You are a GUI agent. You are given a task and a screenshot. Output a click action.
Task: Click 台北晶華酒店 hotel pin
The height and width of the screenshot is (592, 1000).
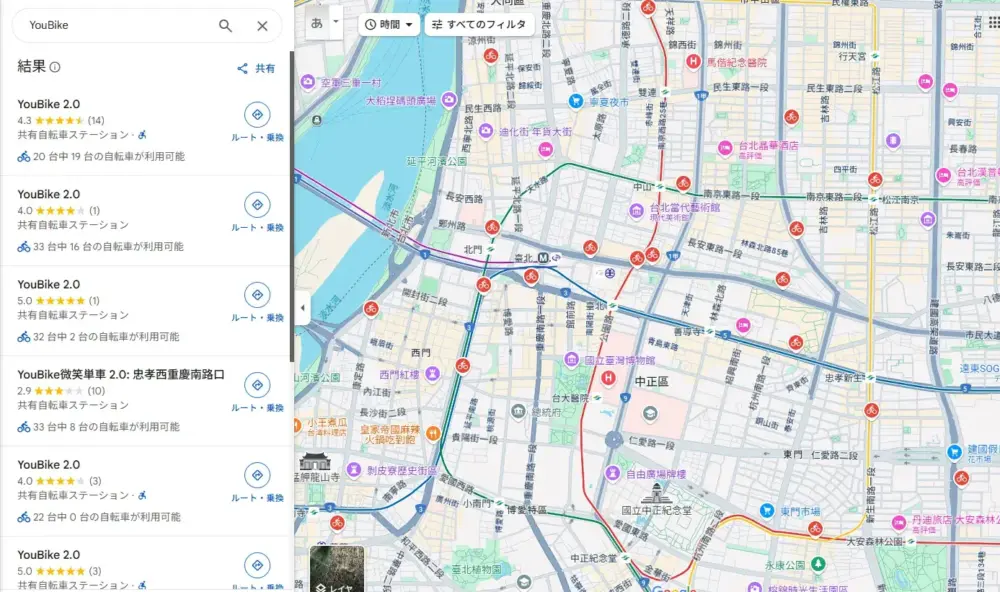(725, 148)
